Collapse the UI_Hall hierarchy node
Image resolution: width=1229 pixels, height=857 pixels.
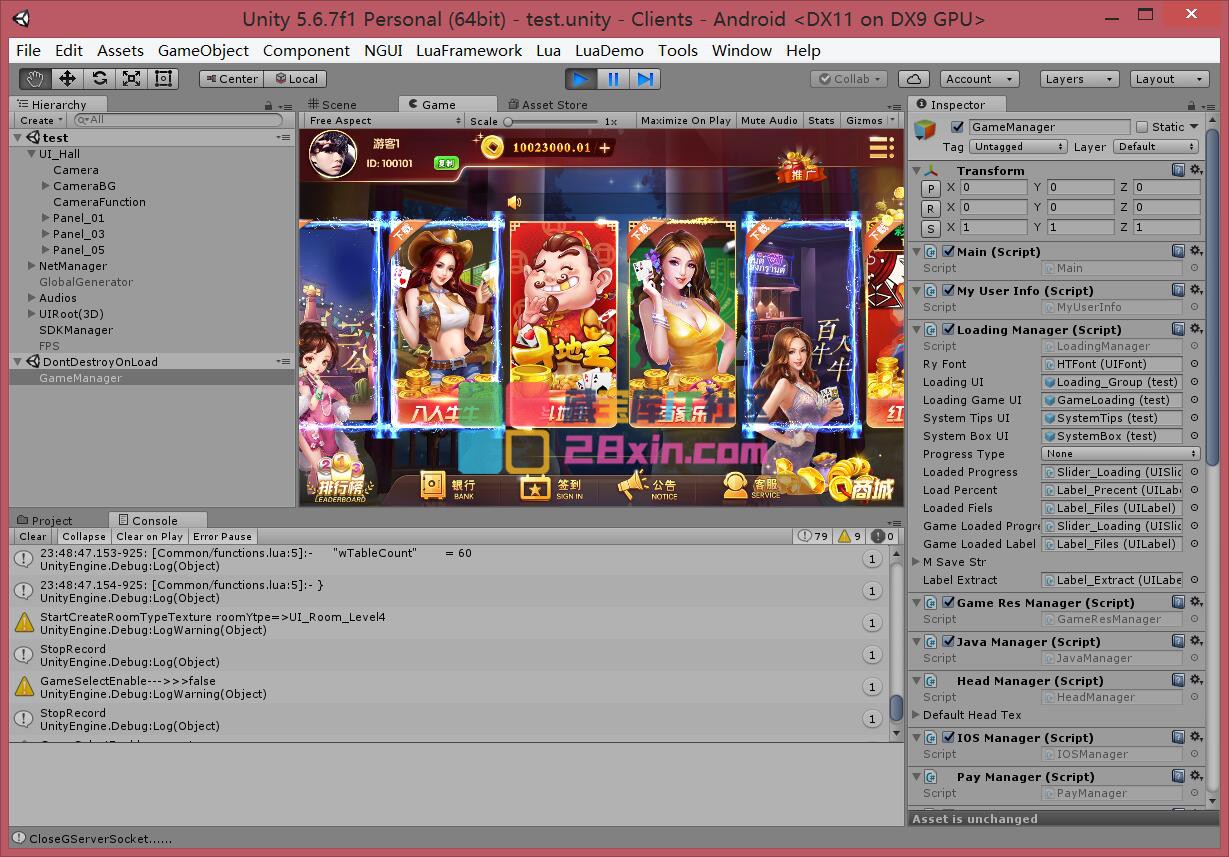(x=32, y=154)
